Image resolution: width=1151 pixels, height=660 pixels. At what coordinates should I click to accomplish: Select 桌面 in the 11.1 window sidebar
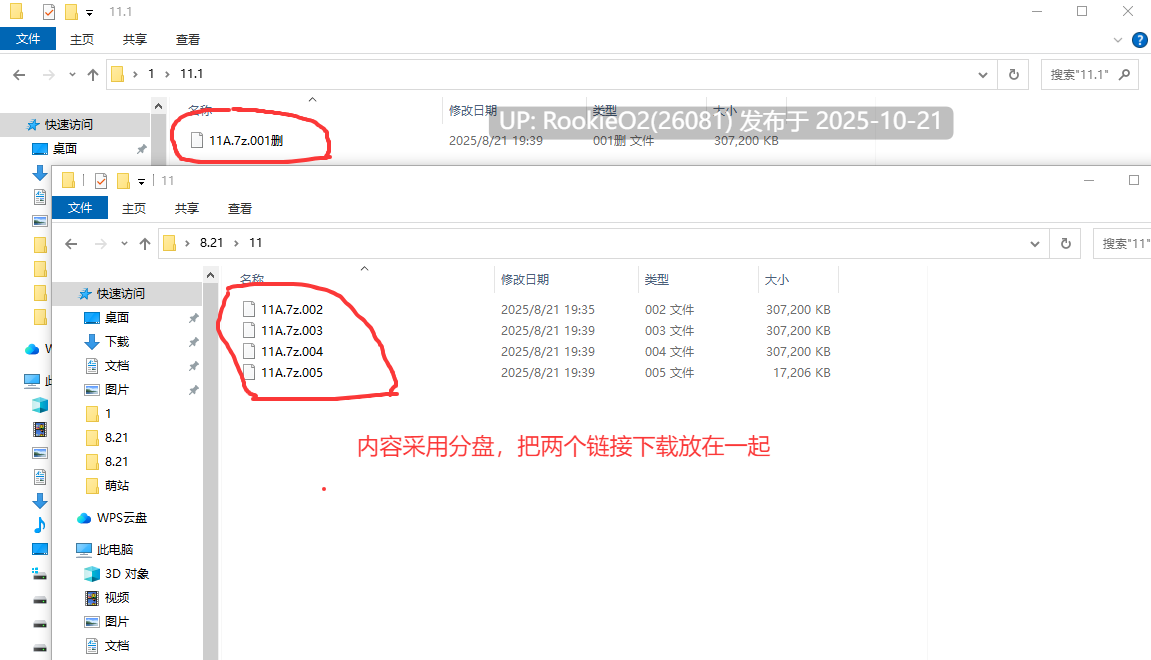coord(65,149)
